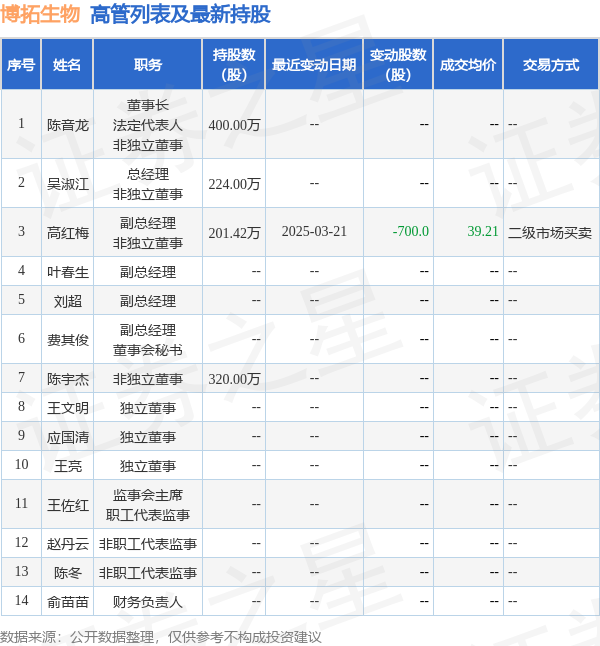Click the -700.0 change value
The width and height of the screenshot is (600, 646).
[410, 232]
